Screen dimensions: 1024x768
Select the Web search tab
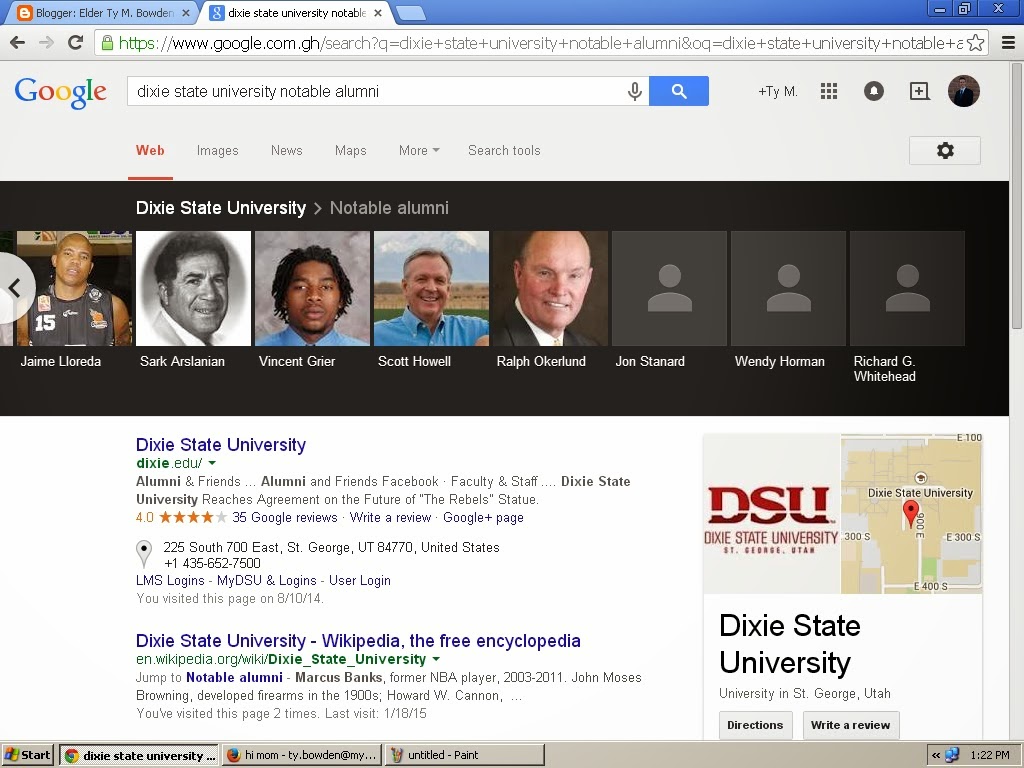point(150,151)
